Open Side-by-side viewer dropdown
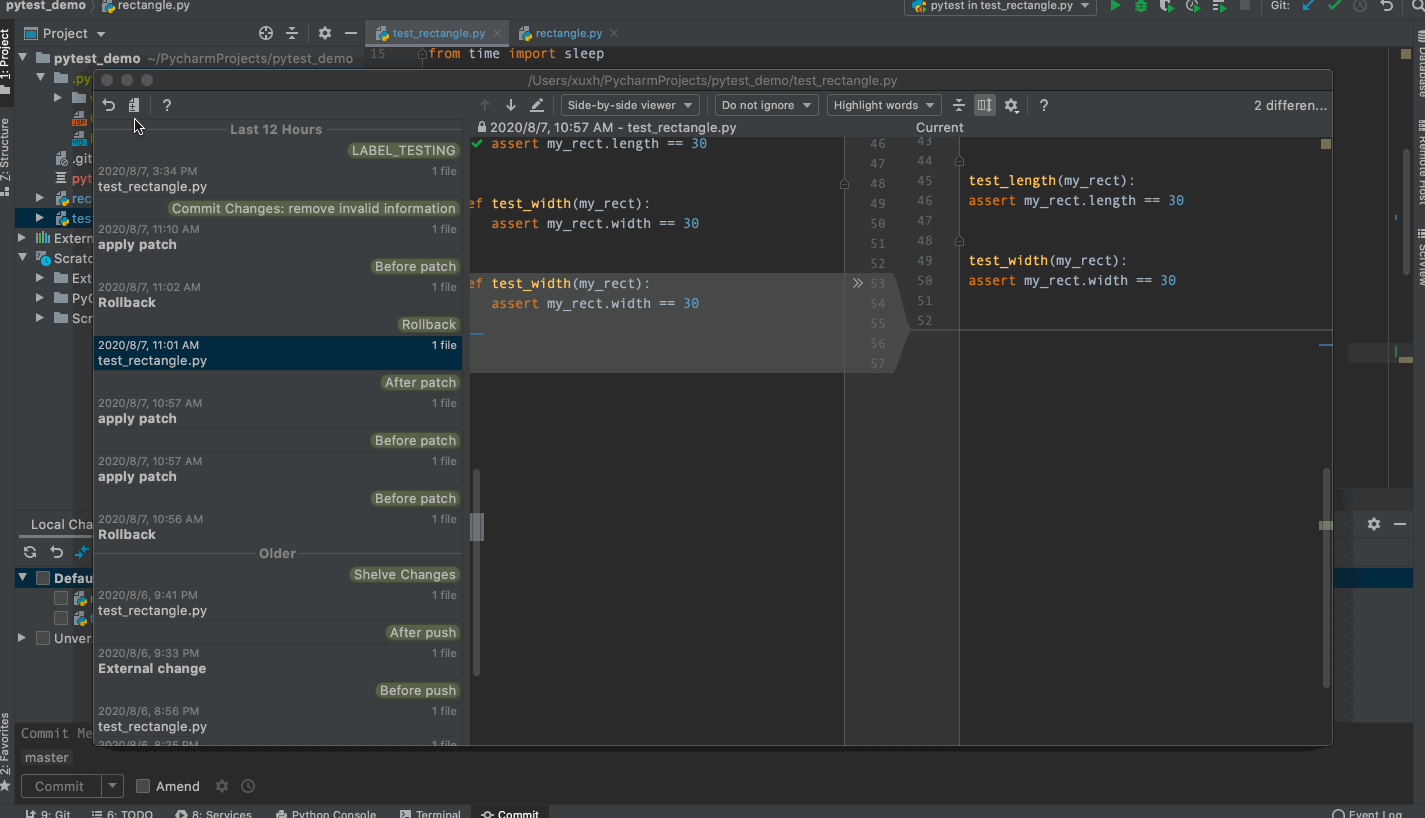 630,105
